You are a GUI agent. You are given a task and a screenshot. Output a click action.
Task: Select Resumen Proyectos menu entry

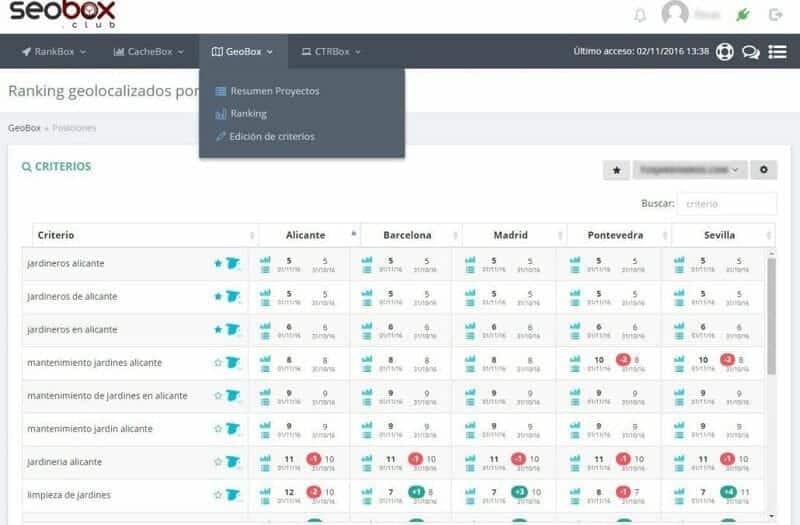pyautogui.click(x=267, y=91)
